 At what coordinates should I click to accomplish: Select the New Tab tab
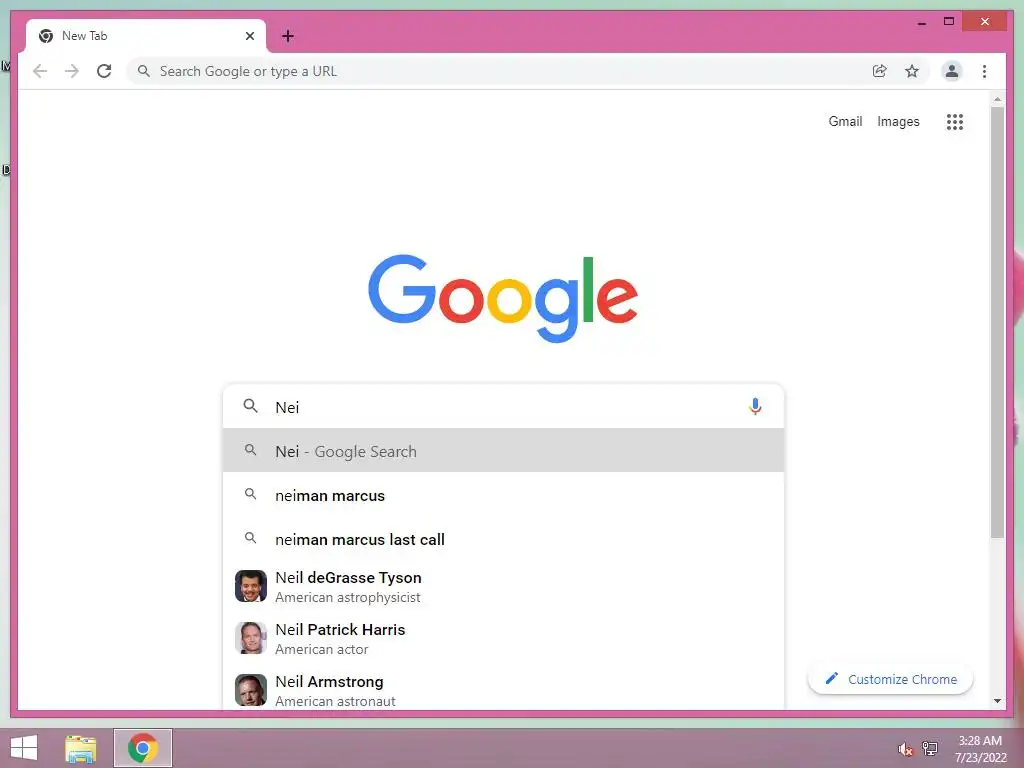click(x=146, y=36)
